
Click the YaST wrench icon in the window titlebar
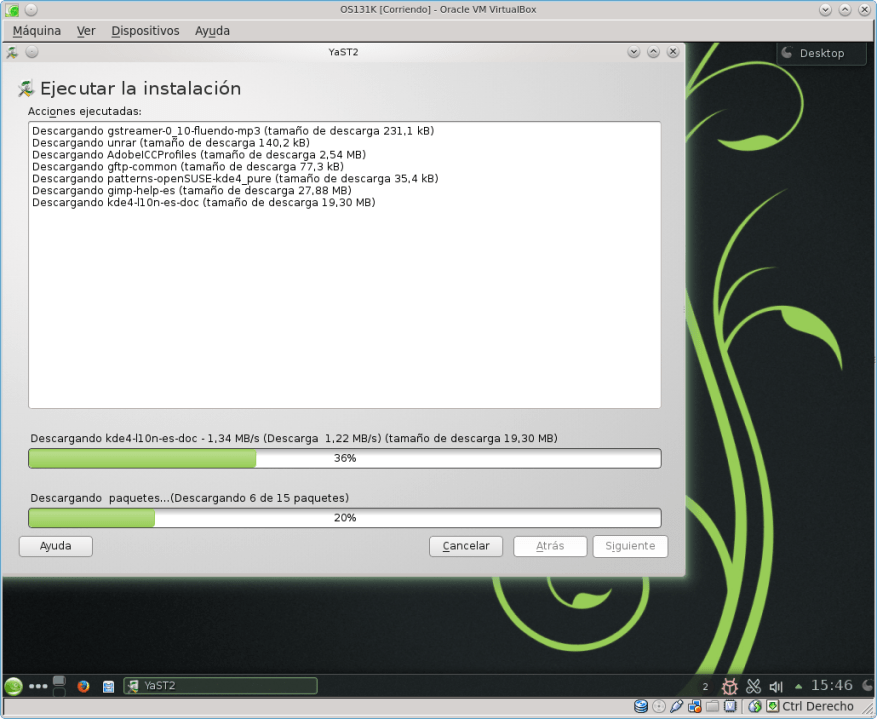(x=12, y=52)
